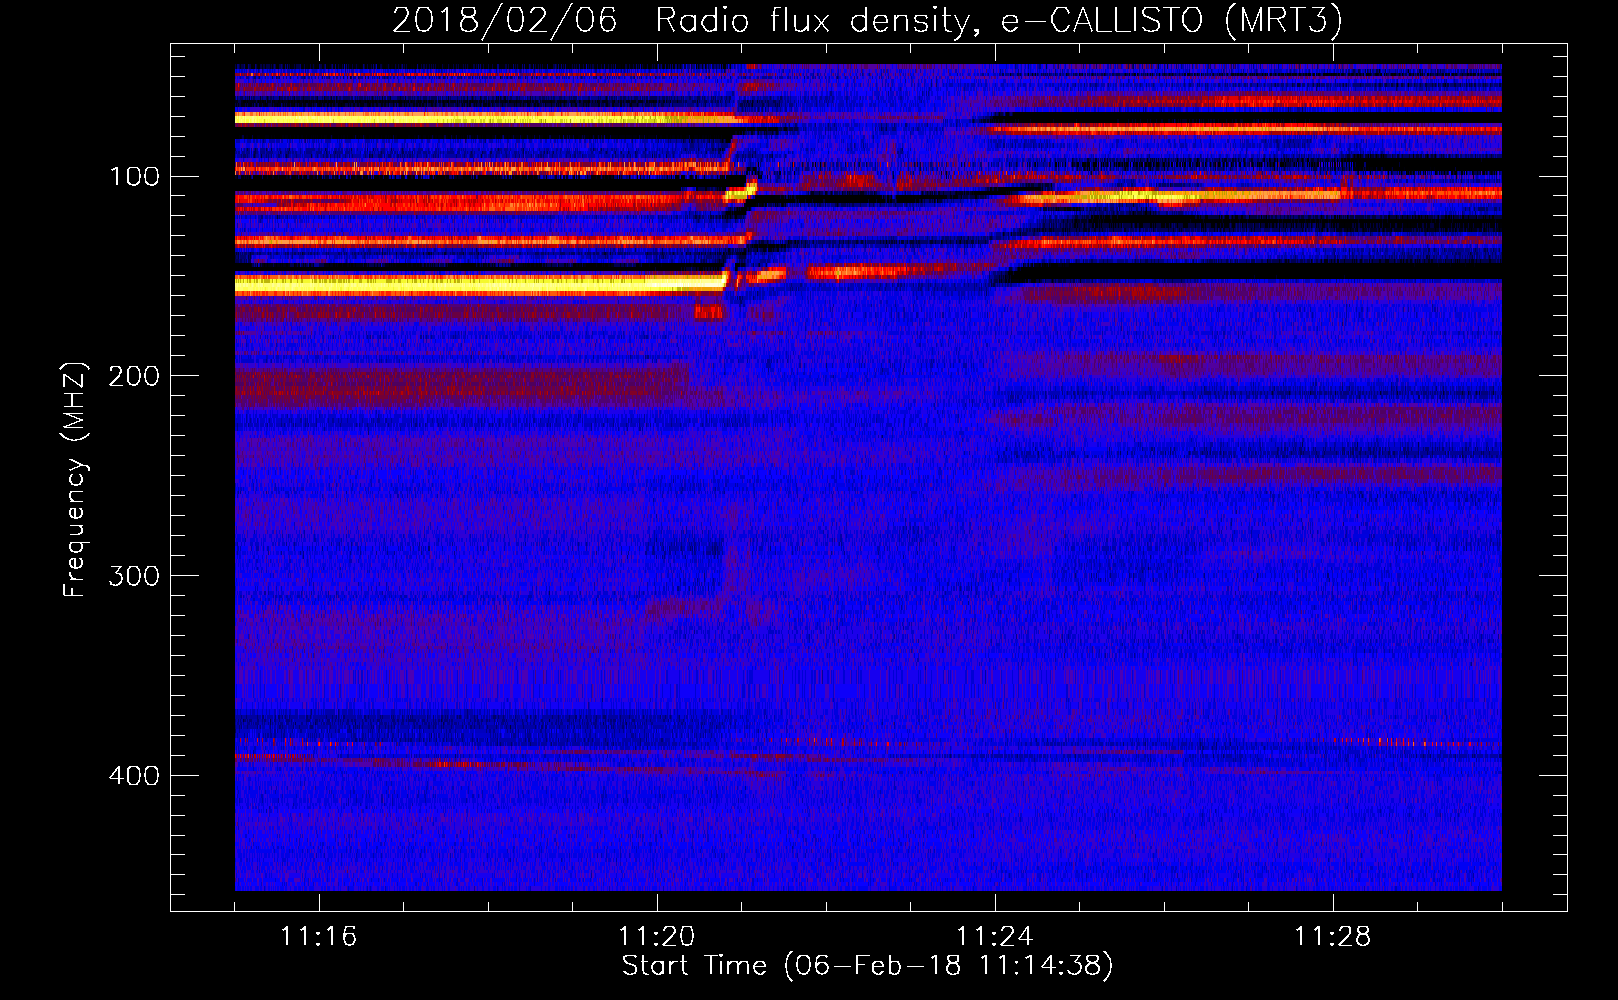The height and width of the screenshot is (1000, 1618).
Task: Click the plot title "2018/02/06 Radio flux density, e-CALLISTO (MRT3)"
Action: coord(867,21)
